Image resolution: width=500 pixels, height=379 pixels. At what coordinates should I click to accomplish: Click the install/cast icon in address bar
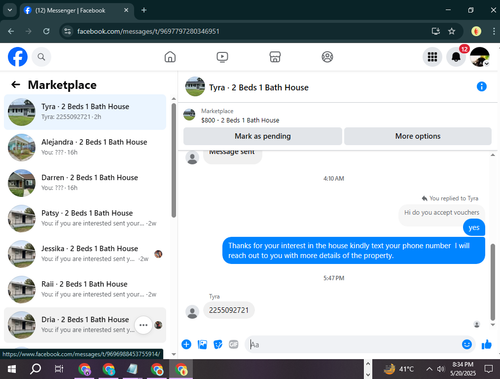(x=436, y=31)
